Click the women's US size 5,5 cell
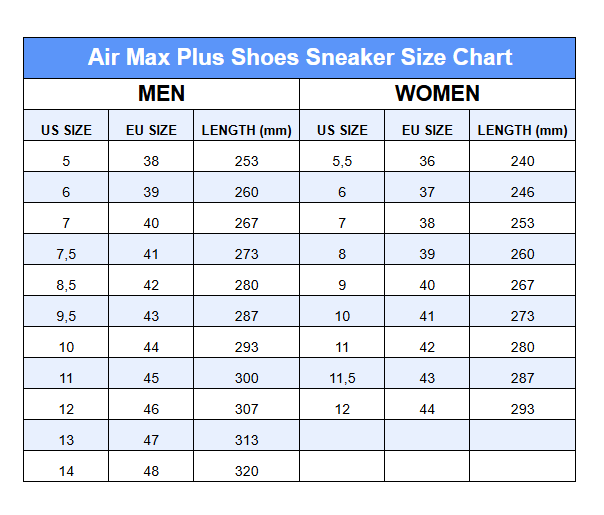 point(342,161)
